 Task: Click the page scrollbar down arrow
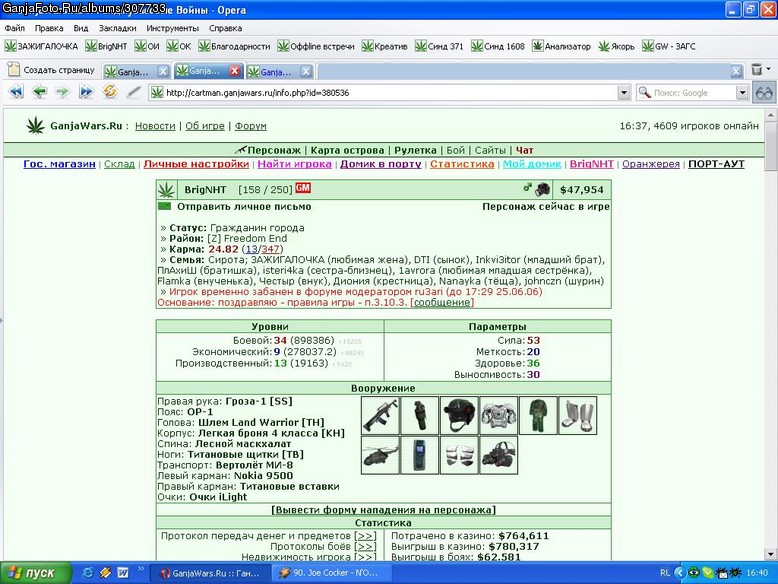(770, 554)
